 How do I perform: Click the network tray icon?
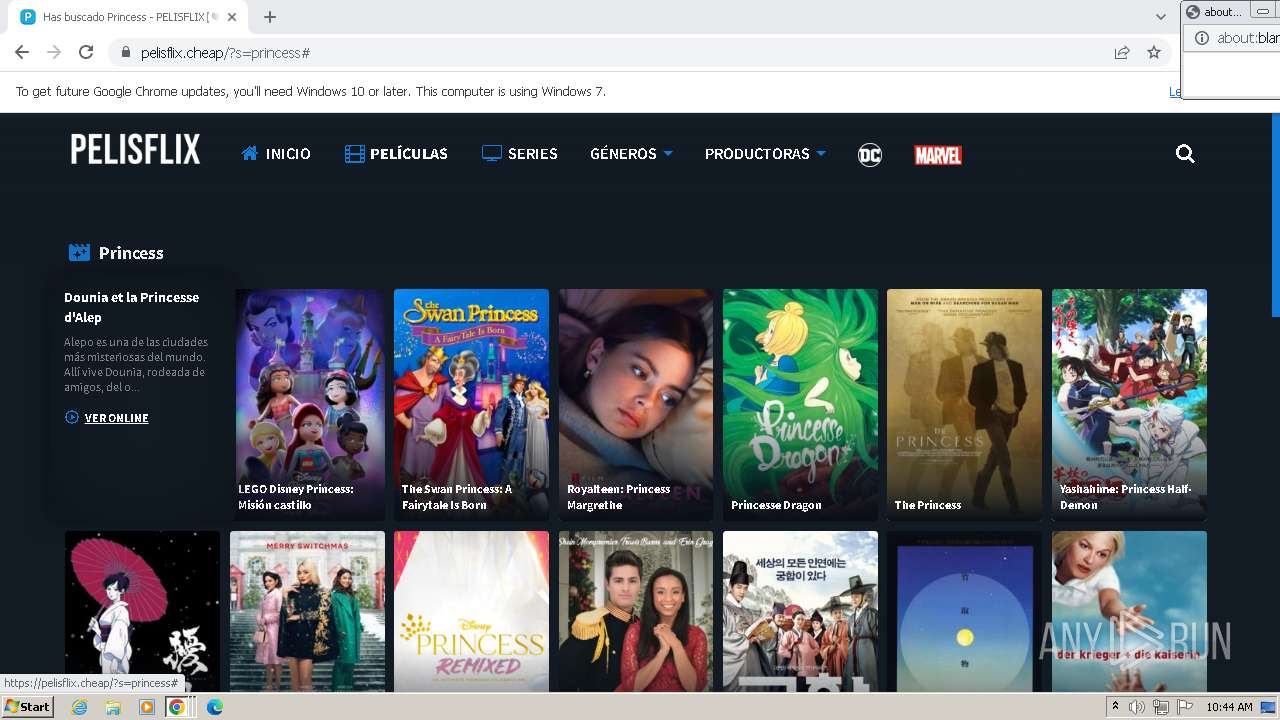click(x=1161, y=707)
